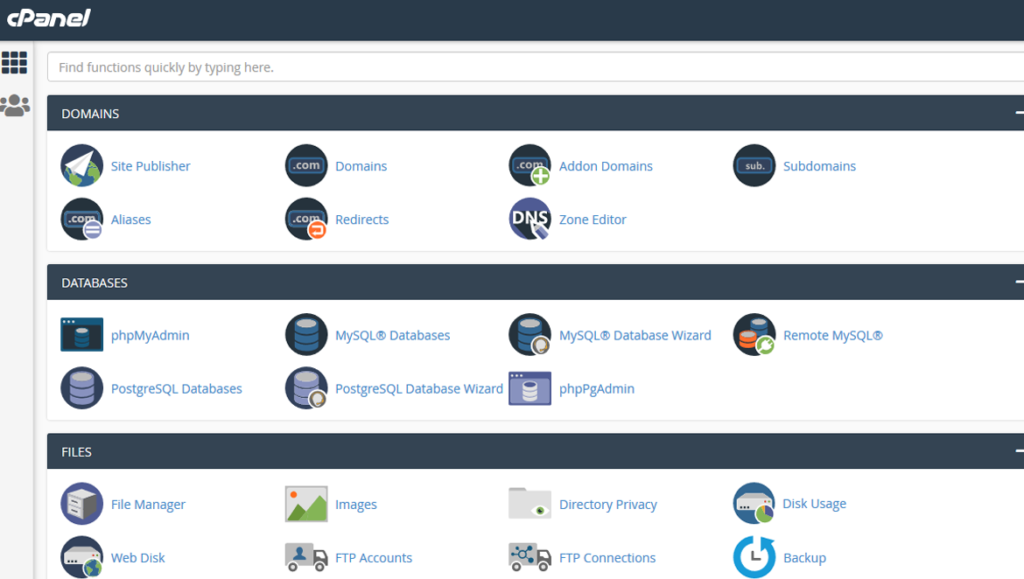Click the Directory Privacy folder icon
1024x579 pixels.
(530, 503)
